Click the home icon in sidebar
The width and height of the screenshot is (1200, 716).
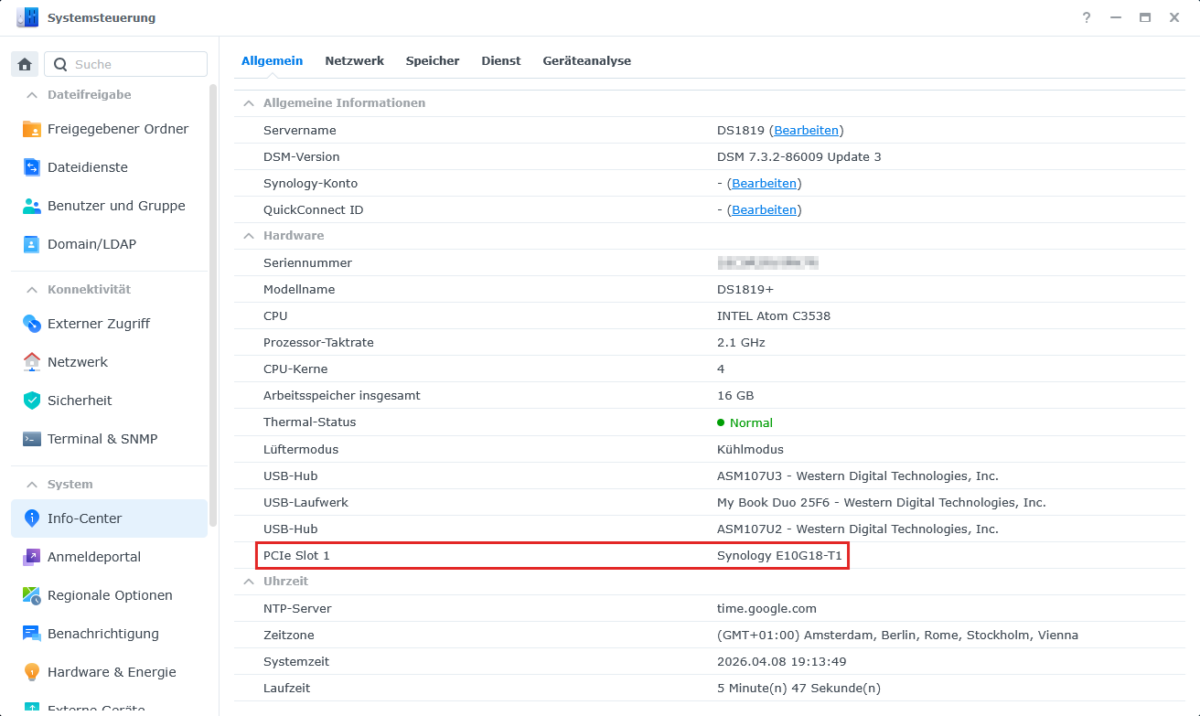(x=25, y=64)
